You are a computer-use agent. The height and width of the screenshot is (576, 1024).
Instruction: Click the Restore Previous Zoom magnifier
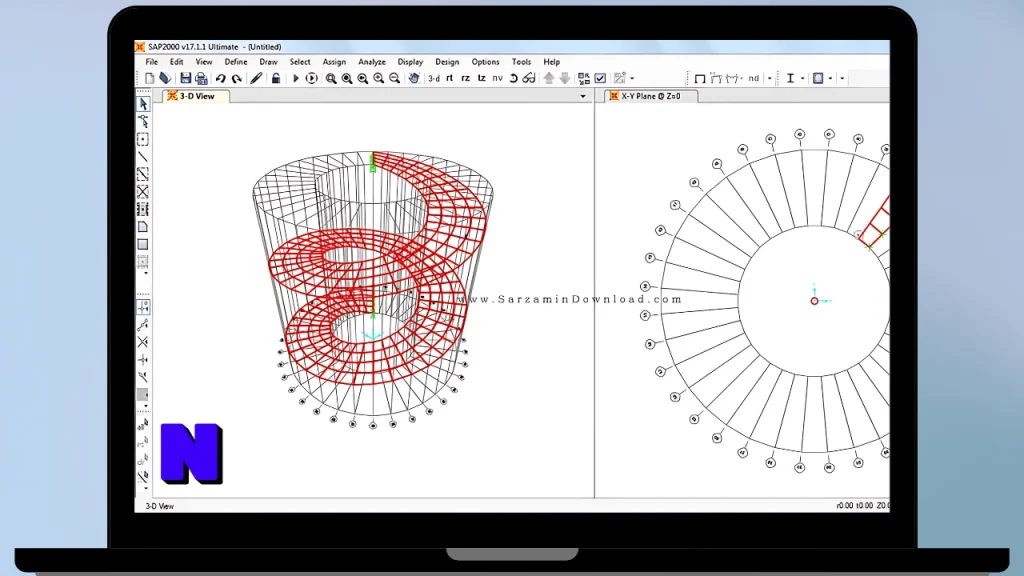point(362,78)
